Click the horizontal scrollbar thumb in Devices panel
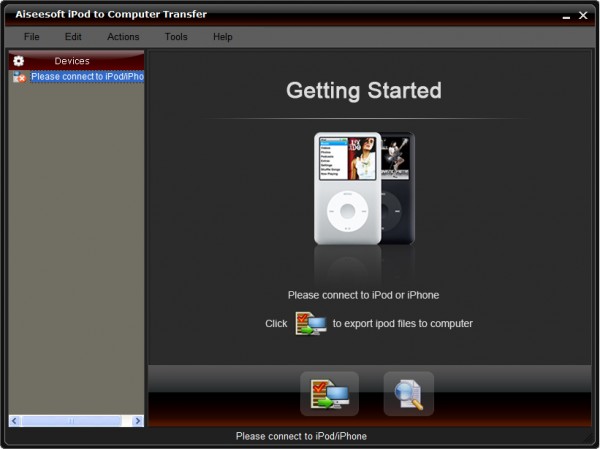600x449 pixels. 72,421
